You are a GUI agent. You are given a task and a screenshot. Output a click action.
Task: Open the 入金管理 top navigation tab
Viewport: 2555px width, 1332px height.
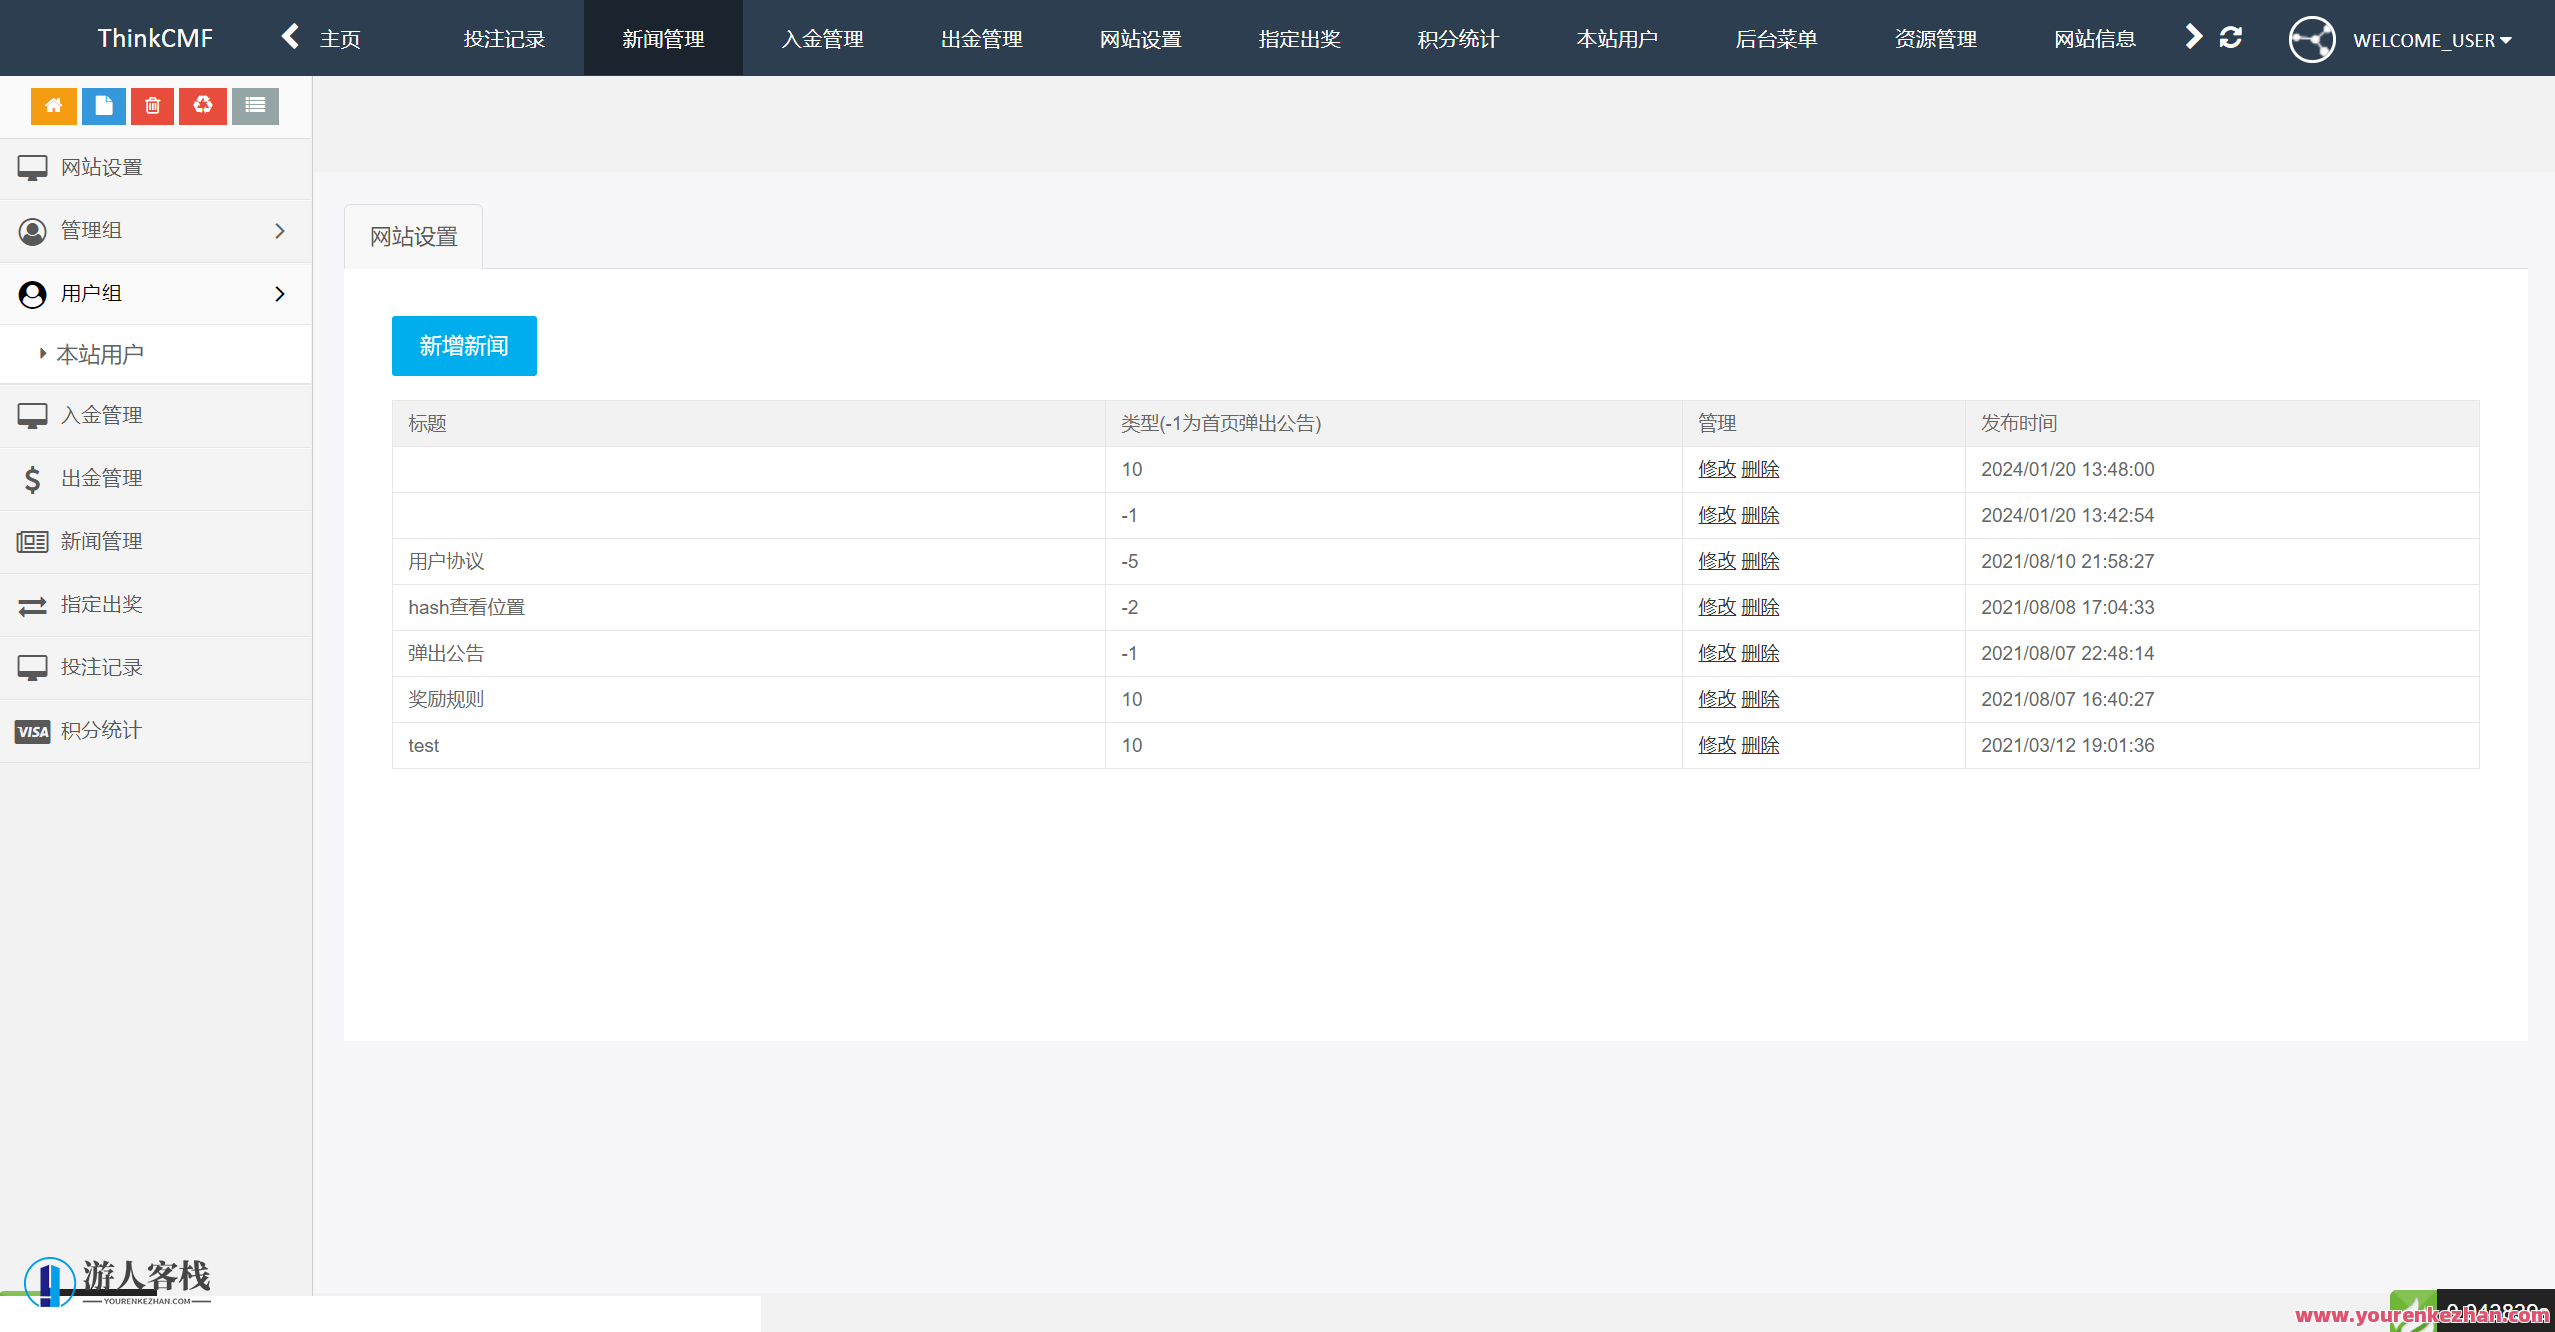click(822, 39)
